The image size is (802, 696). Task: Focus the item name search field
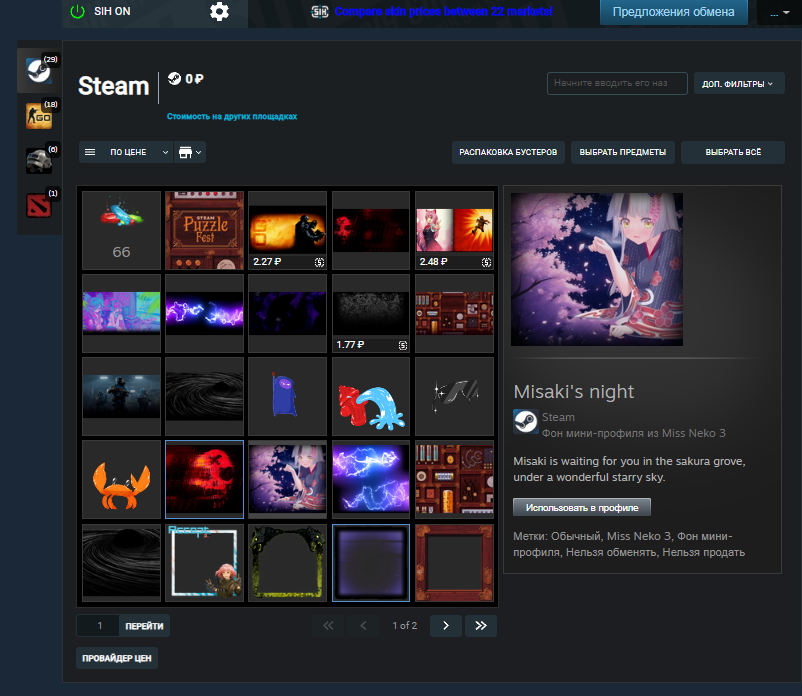[x=617, y=83]
